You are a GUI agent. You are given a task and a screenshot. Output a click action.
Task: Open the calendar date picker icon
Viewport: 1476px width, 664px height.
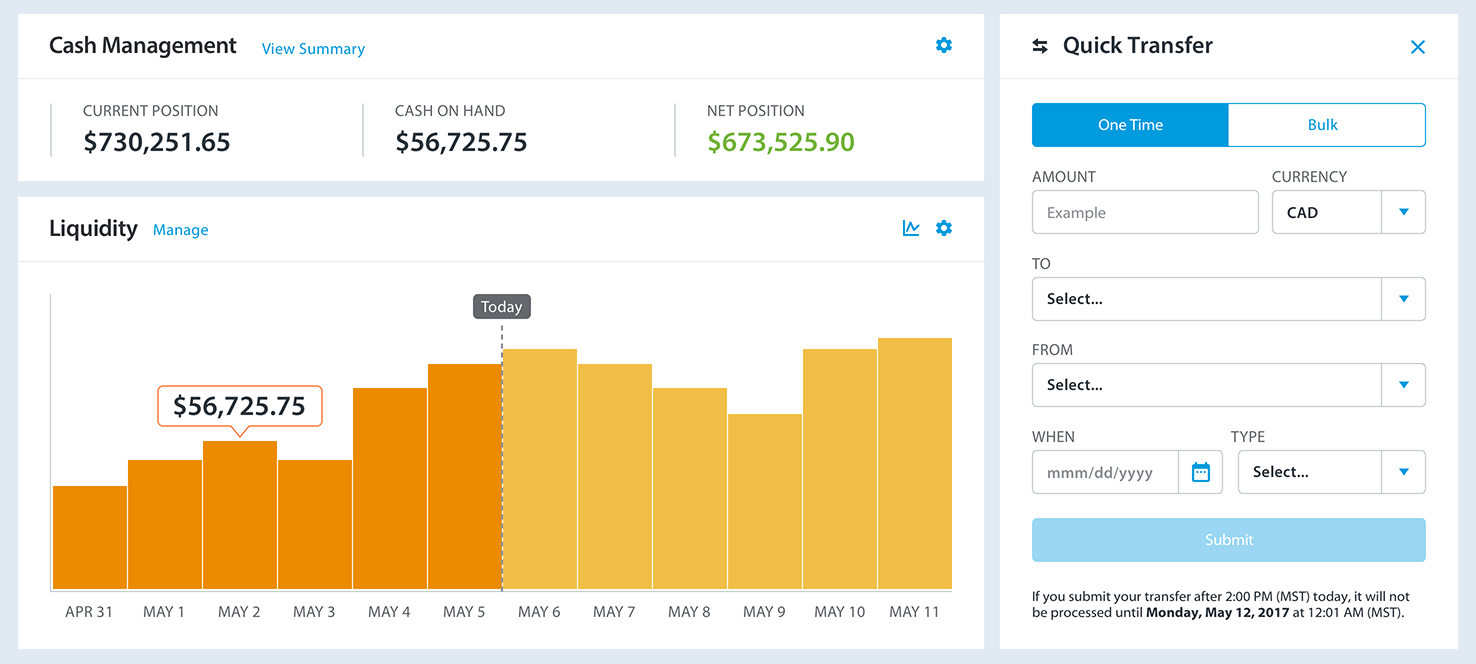tap(1200, 472)
